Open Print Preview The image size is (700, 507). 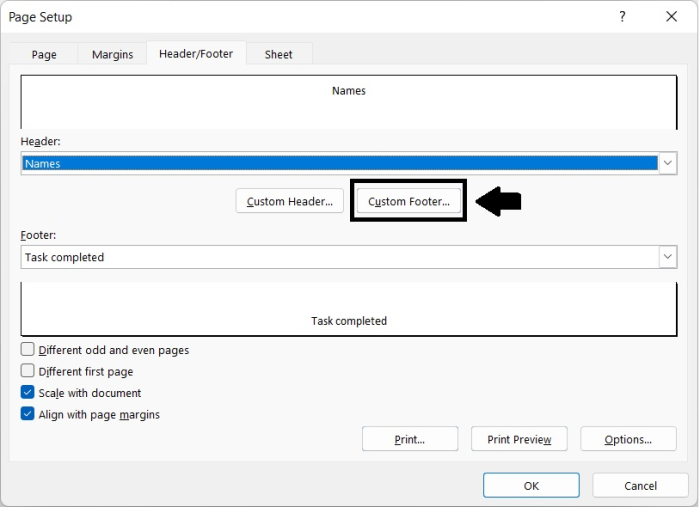coord(519,439)
